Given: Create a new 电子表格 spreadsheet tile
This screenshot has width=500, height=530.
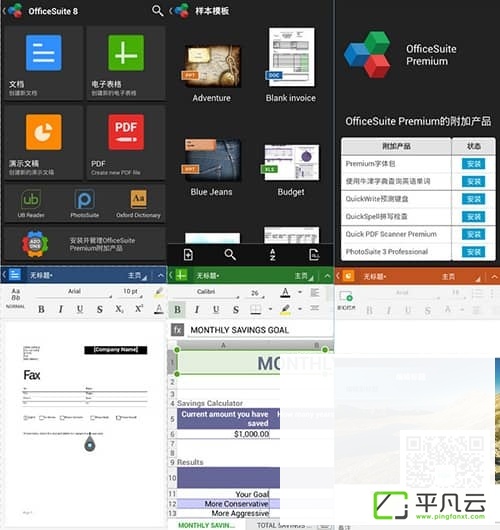Looking at the screenshot, I should [x=126, y=63].
